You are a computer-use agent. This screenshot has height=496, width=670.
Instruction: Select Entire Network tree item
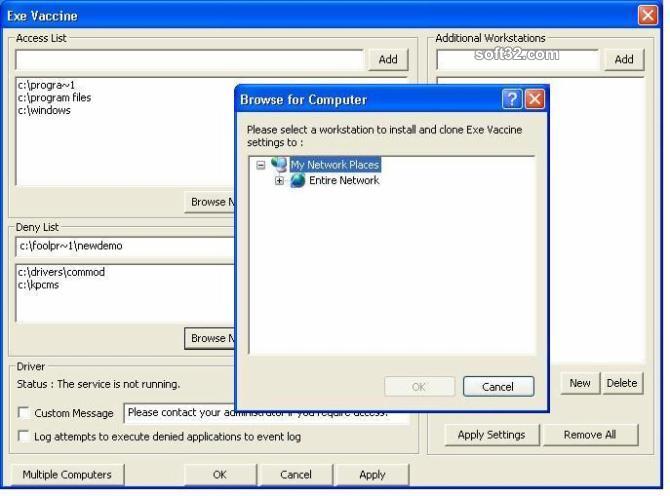pos(344,180)
